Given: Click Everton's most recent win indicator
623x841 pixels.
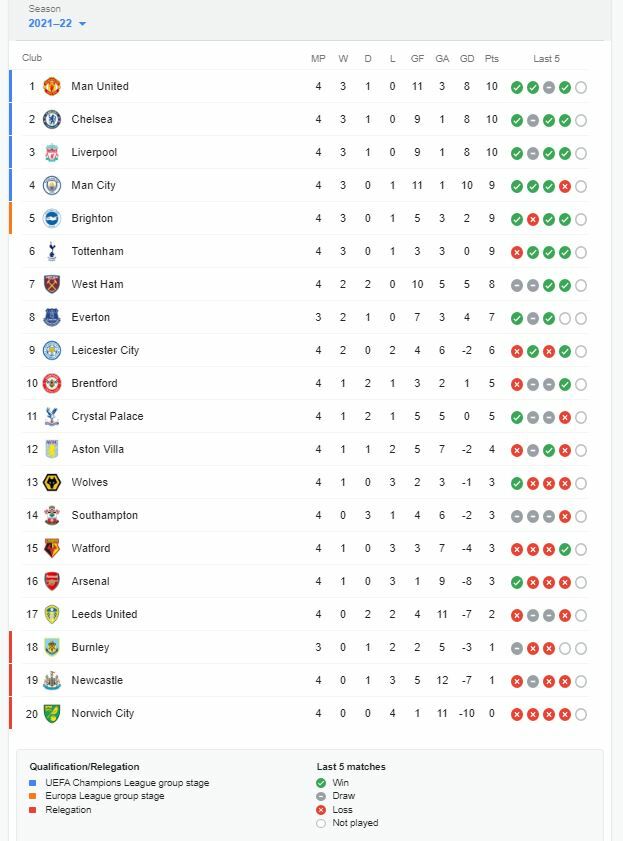Looking at the screenshot, I should [x=549, y=318].
